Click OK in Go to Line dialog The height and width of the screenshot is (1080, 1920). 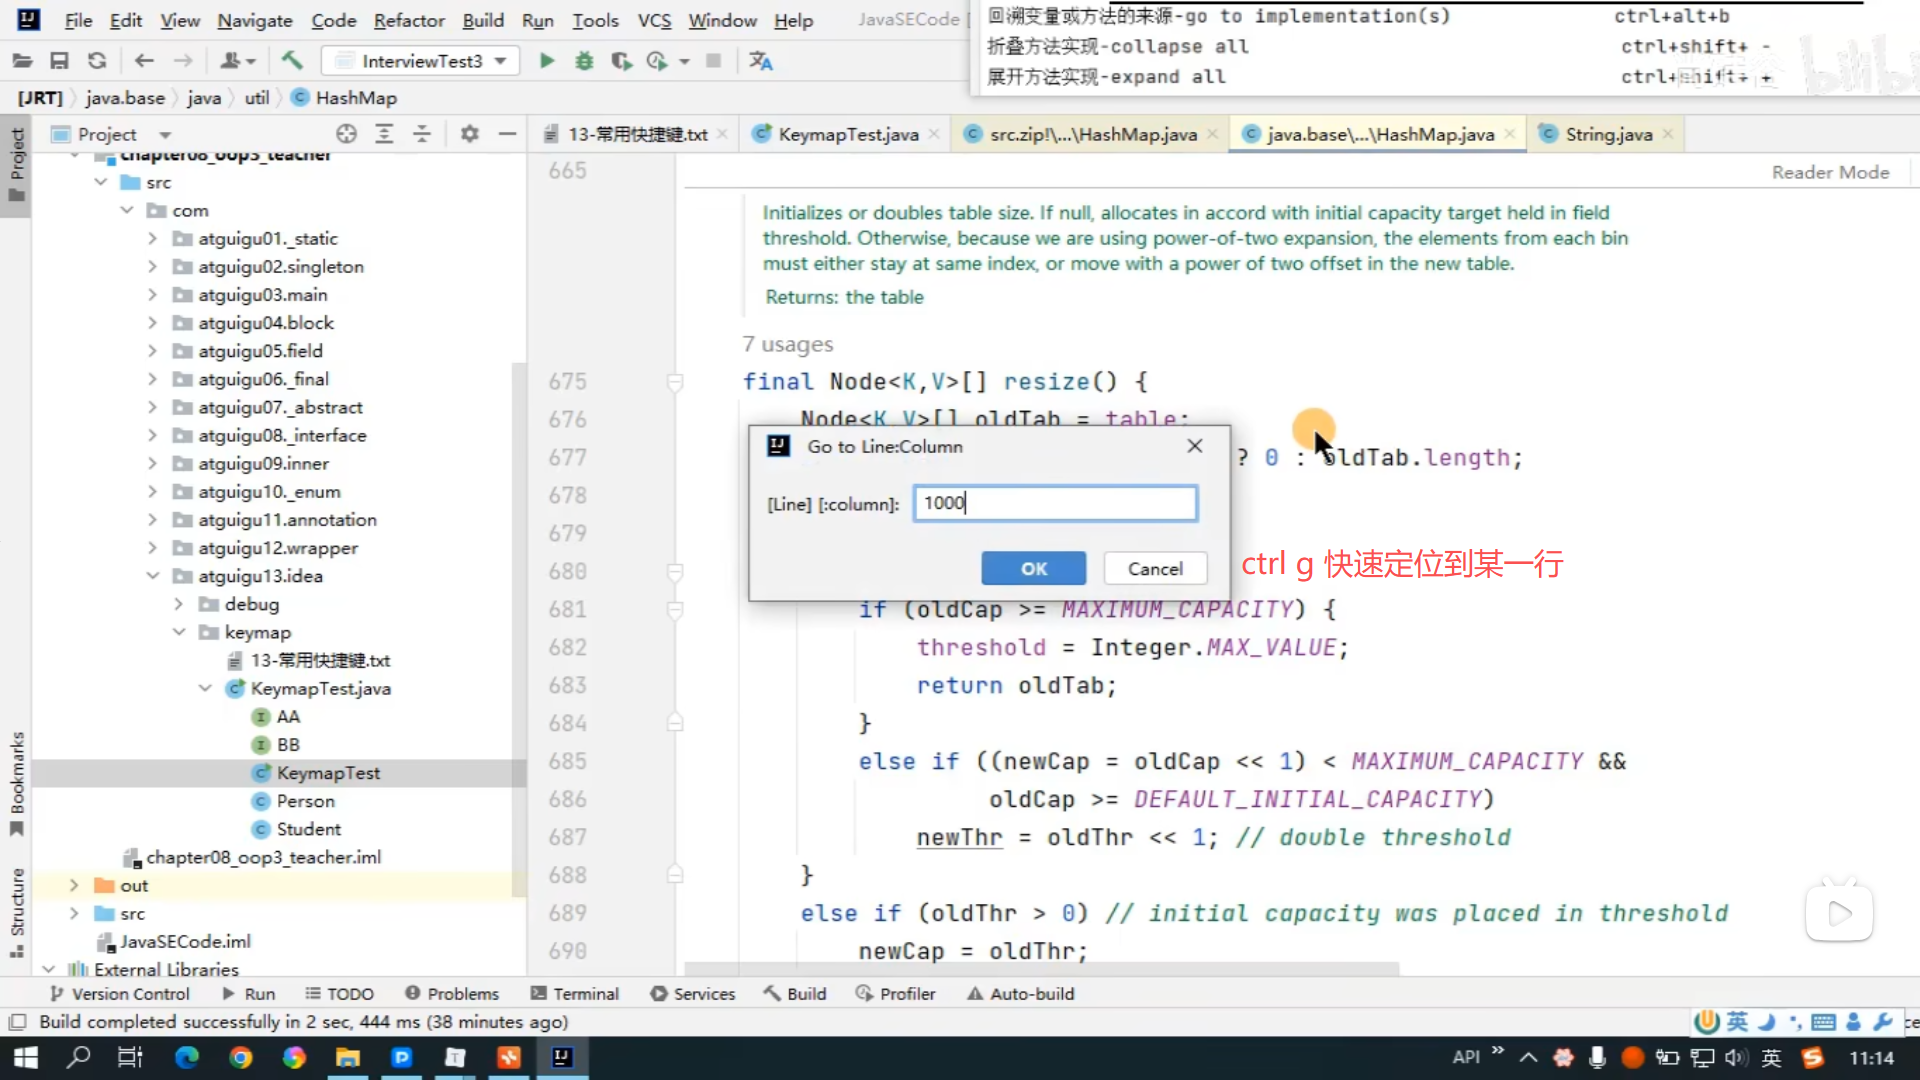coord(1033,568)
